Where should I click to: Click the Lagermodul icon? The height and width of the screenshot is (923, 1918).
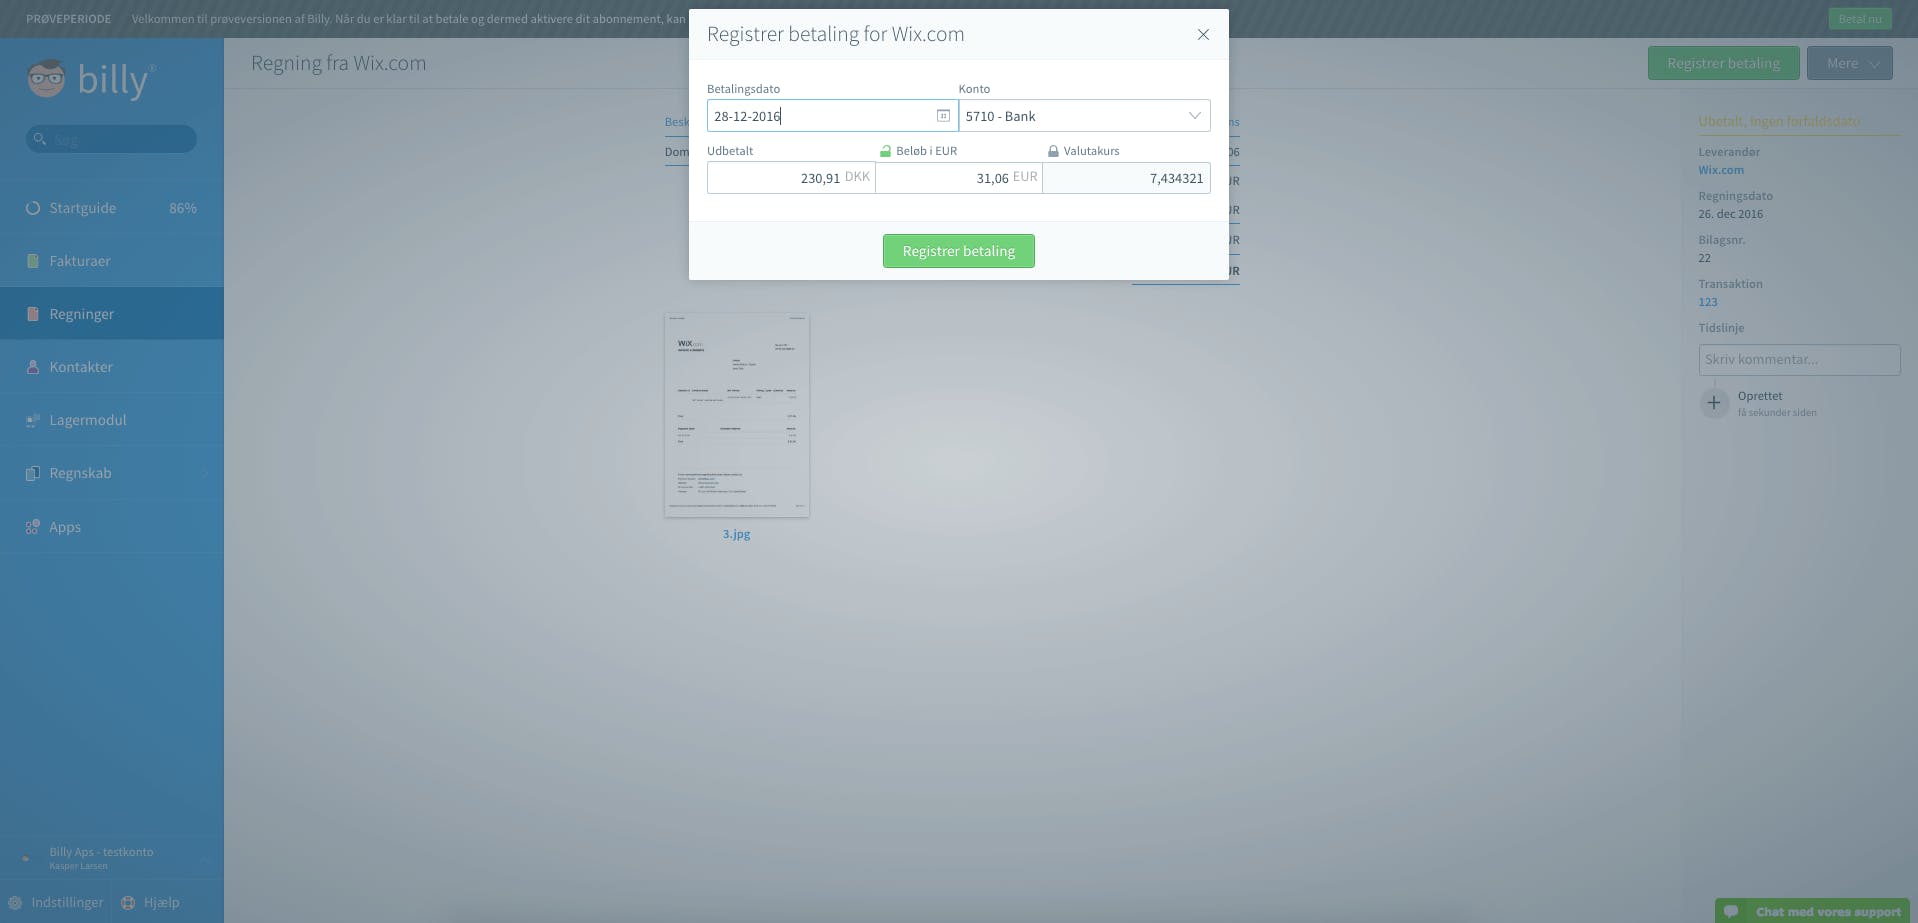tap(33, 420)
